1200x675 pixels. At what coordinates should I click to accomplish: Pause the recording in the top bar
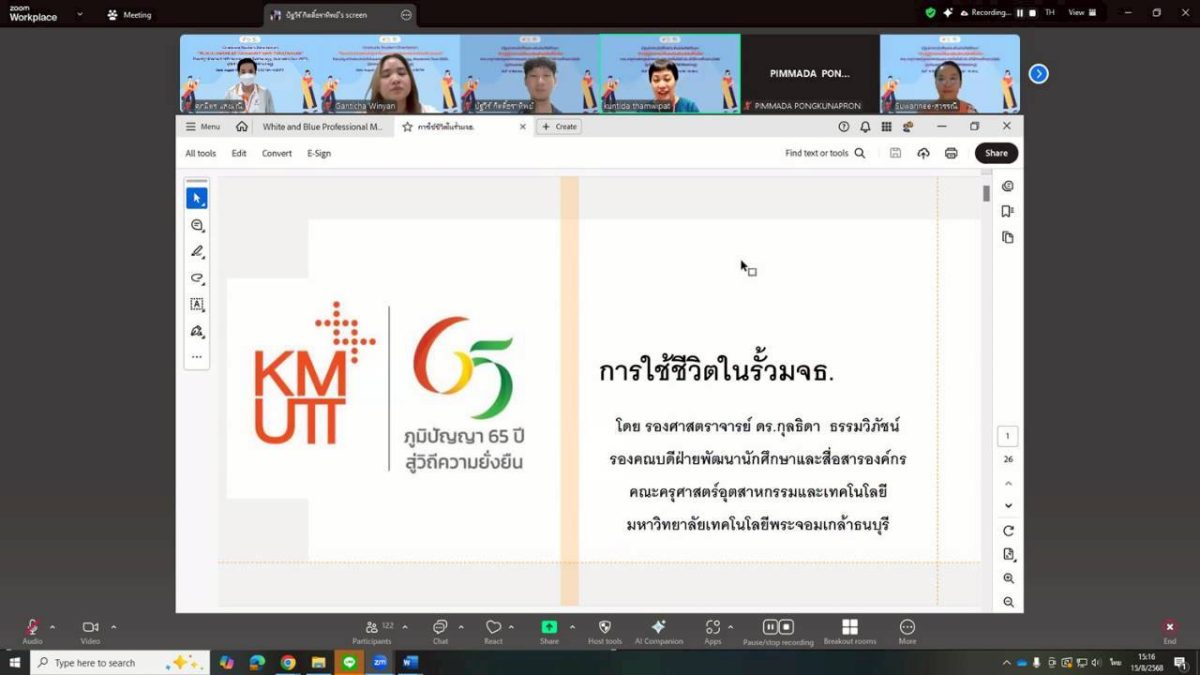1020,13
